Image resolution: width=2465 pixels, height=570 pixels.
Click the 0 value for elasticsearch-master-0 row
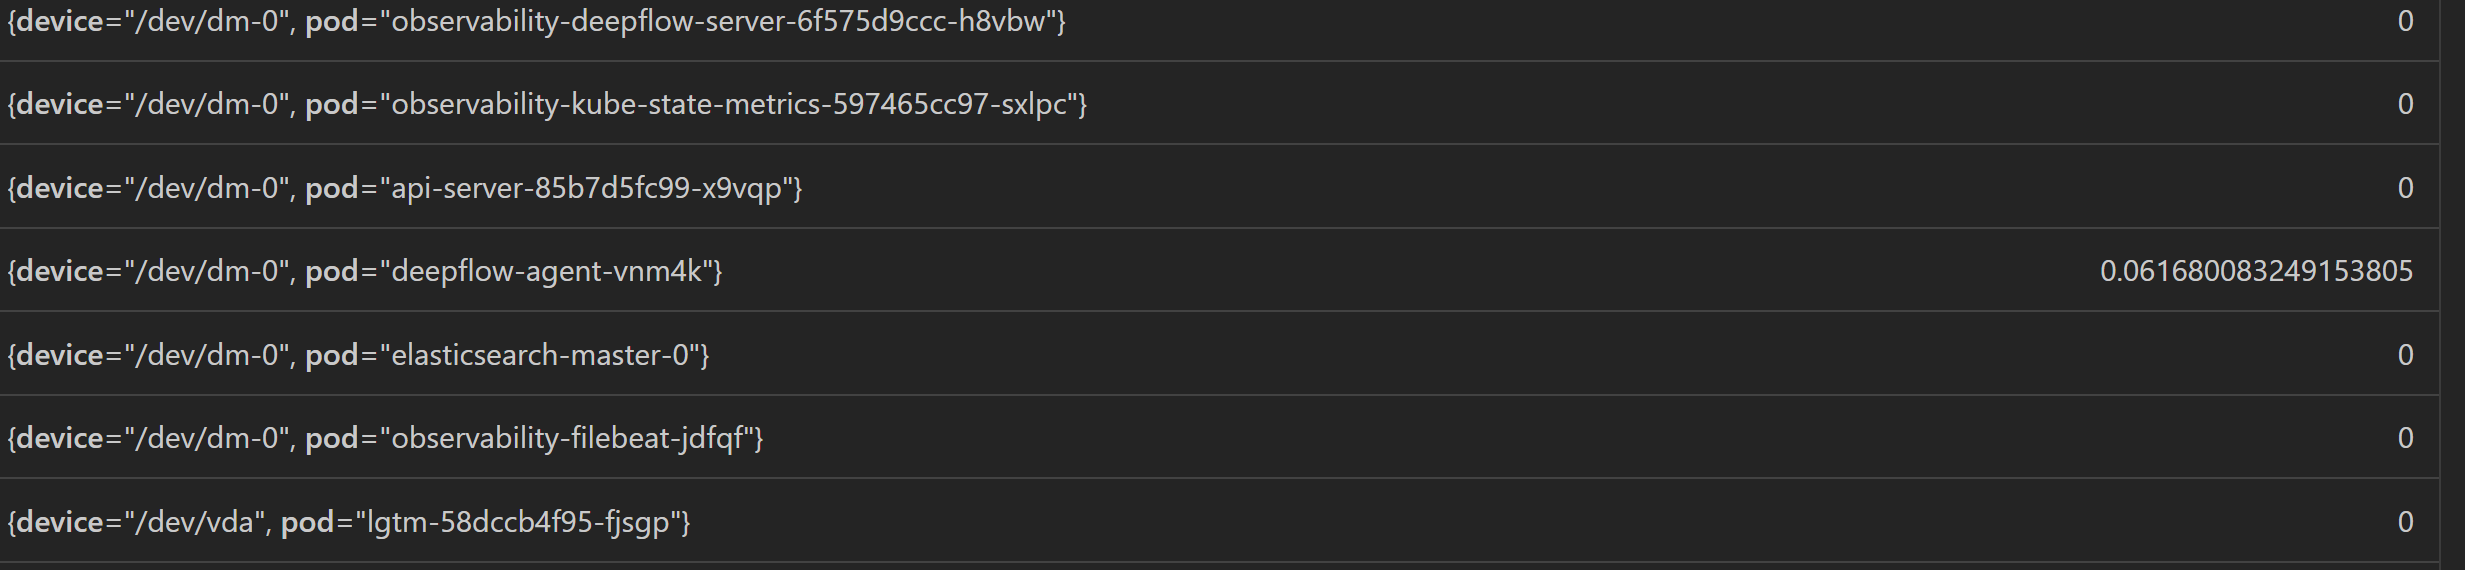tap(2405, 355)
